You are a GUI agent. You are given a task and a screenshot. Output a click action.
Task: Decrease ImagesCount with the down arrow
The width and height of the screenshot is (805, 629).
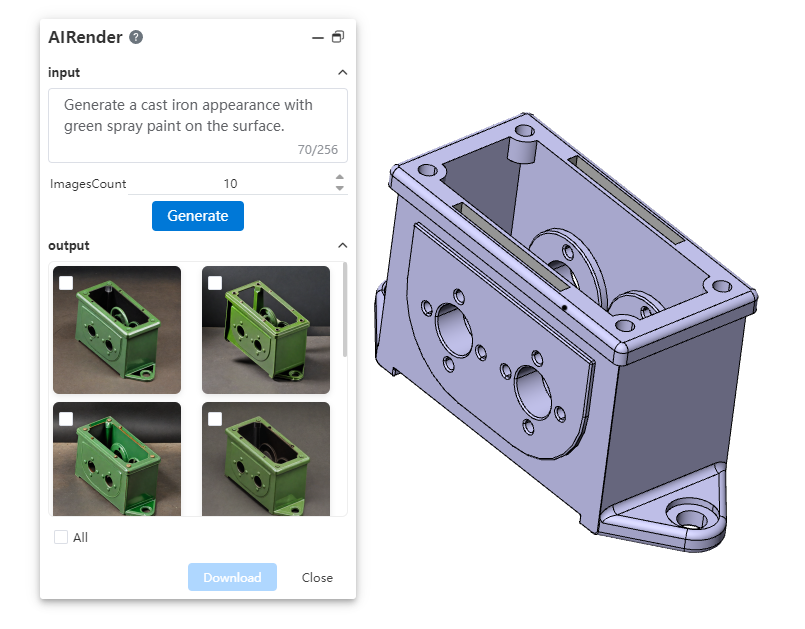[x=340, y=188]
